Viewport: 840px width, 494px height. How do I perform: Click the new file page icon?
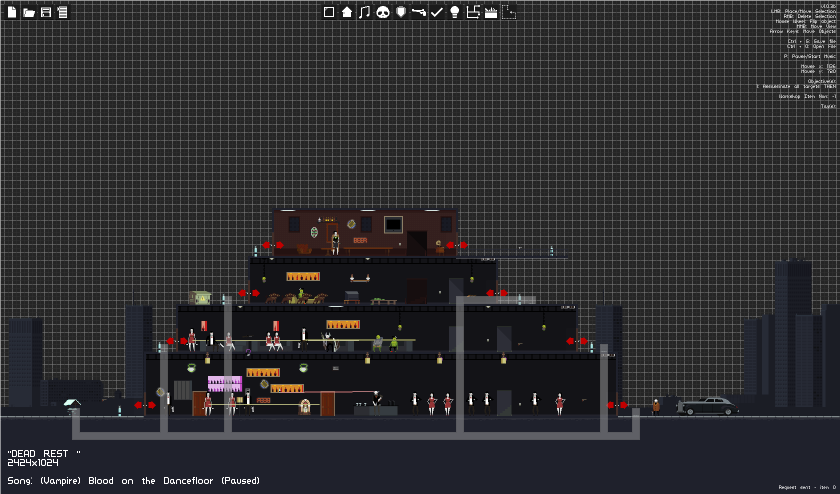click(x=12, y=12)
